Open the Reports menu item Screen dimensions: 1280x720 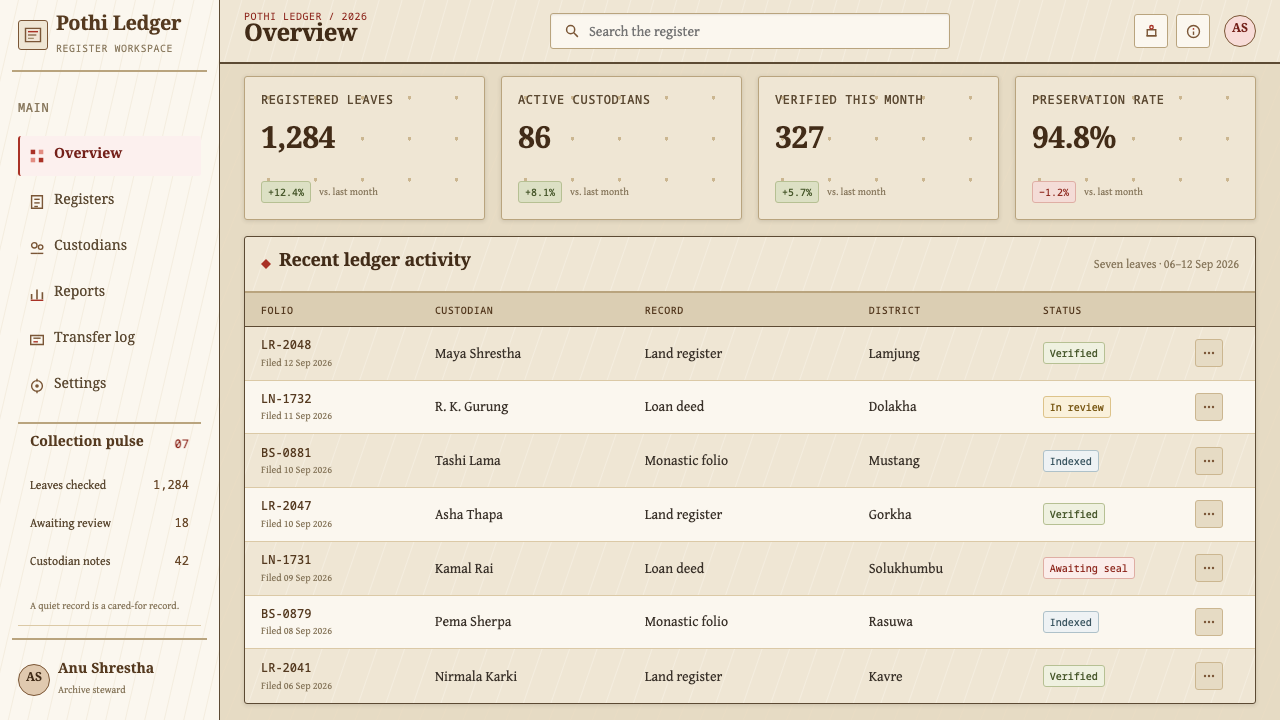109,293
